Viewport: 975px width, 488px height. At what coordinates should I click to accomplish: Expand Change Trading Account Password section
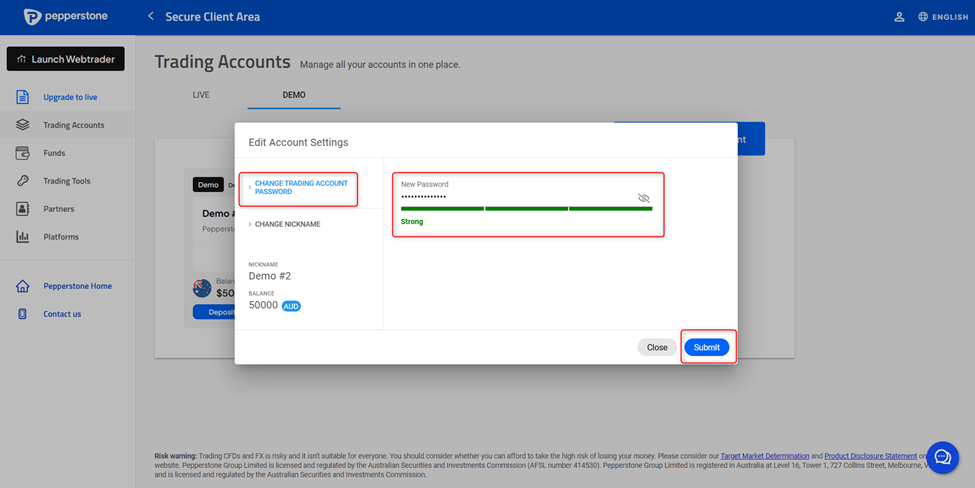pyautogui.click(x=300, y=188)
